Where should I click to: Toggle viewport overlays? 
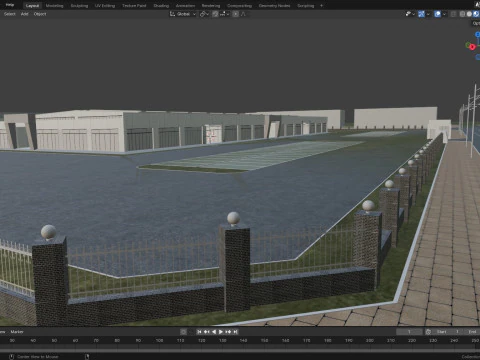pyautogui.click(x=438, y=14)
